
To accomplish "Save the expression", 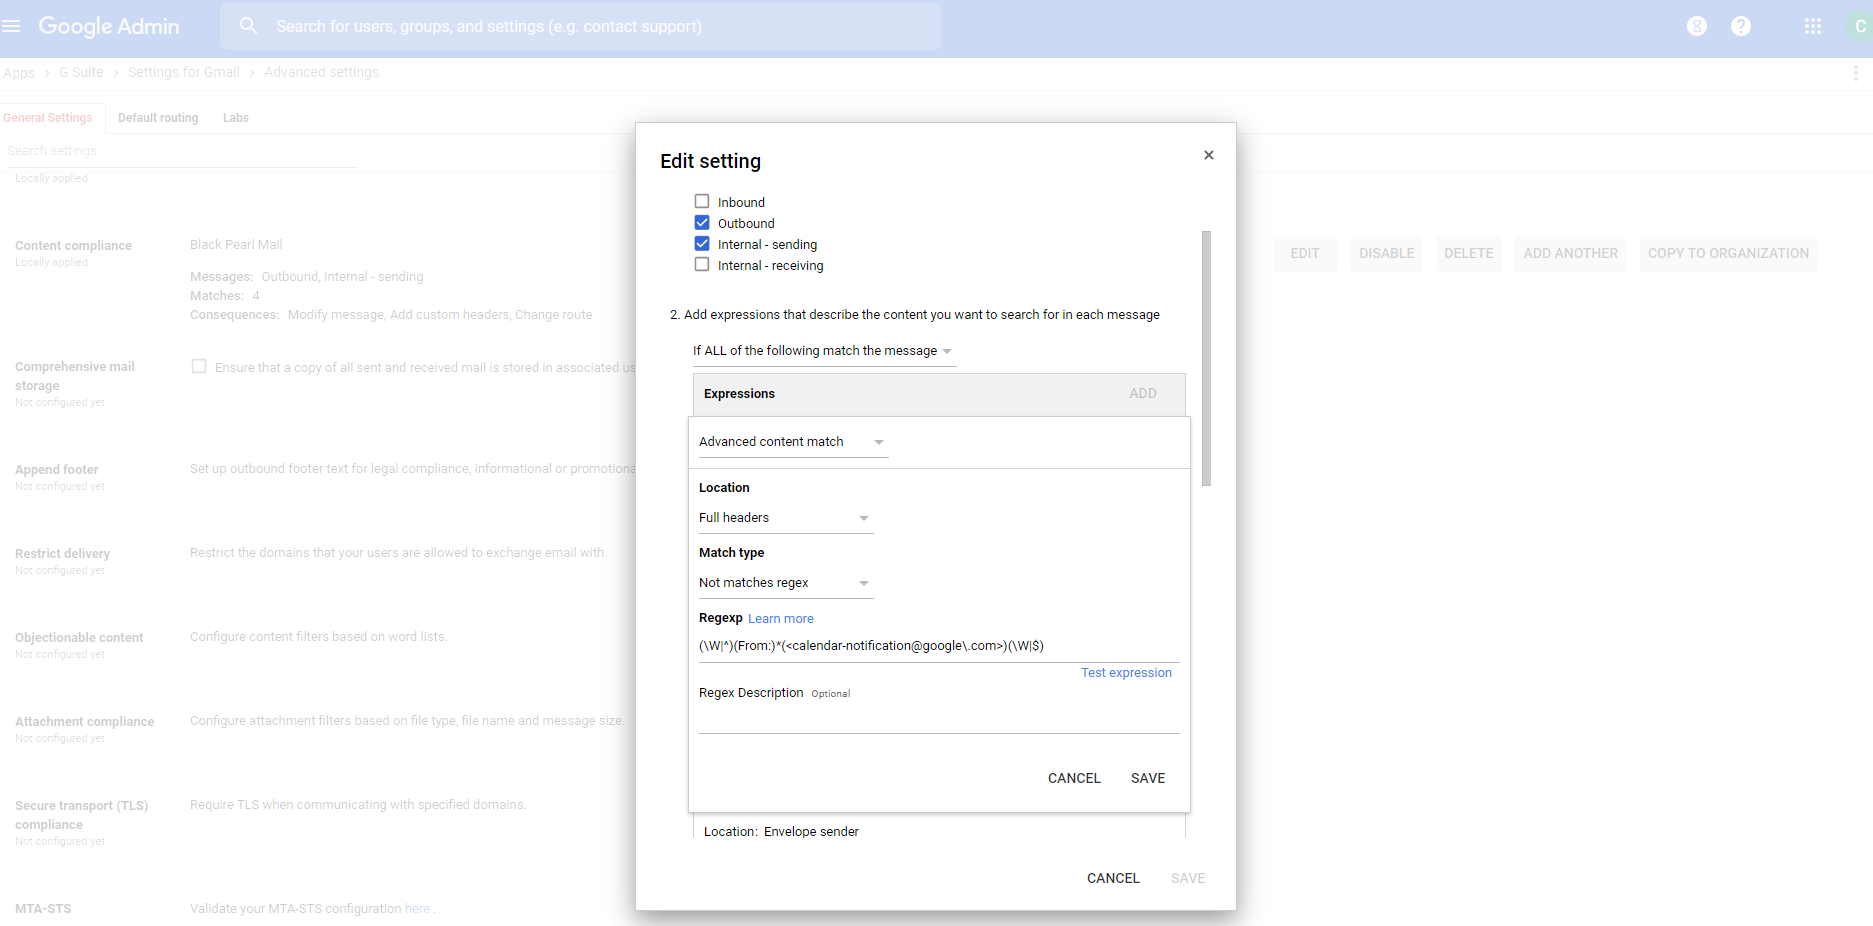I will pyautogui.click(x=1148, y=778).
